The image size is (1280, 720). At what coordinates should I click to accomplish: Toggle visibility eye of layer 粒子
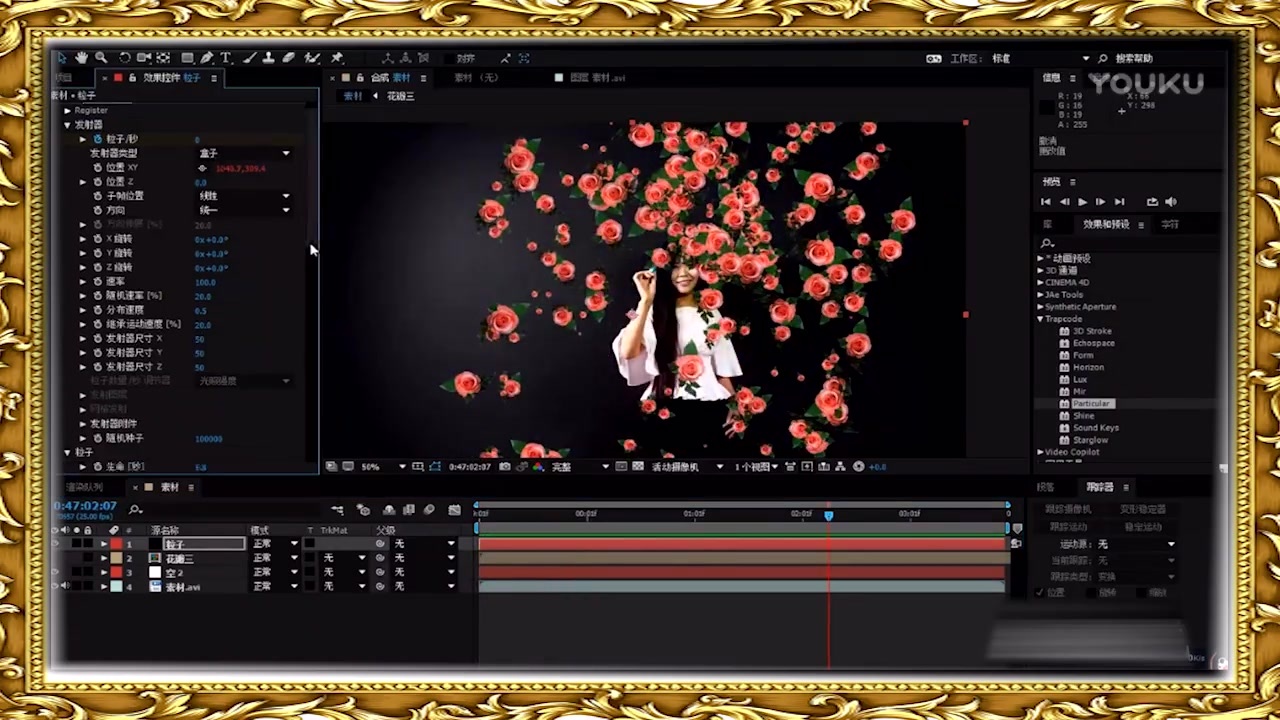click(56, 544)
